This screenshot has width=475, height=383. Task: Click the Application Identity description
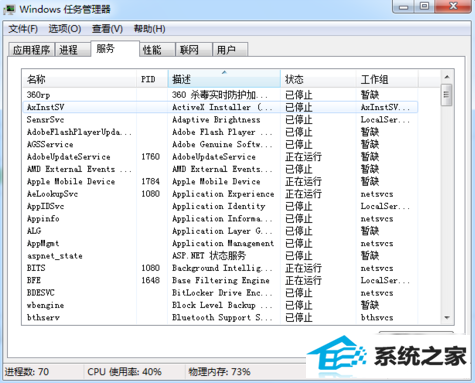[x=219, y=206]
